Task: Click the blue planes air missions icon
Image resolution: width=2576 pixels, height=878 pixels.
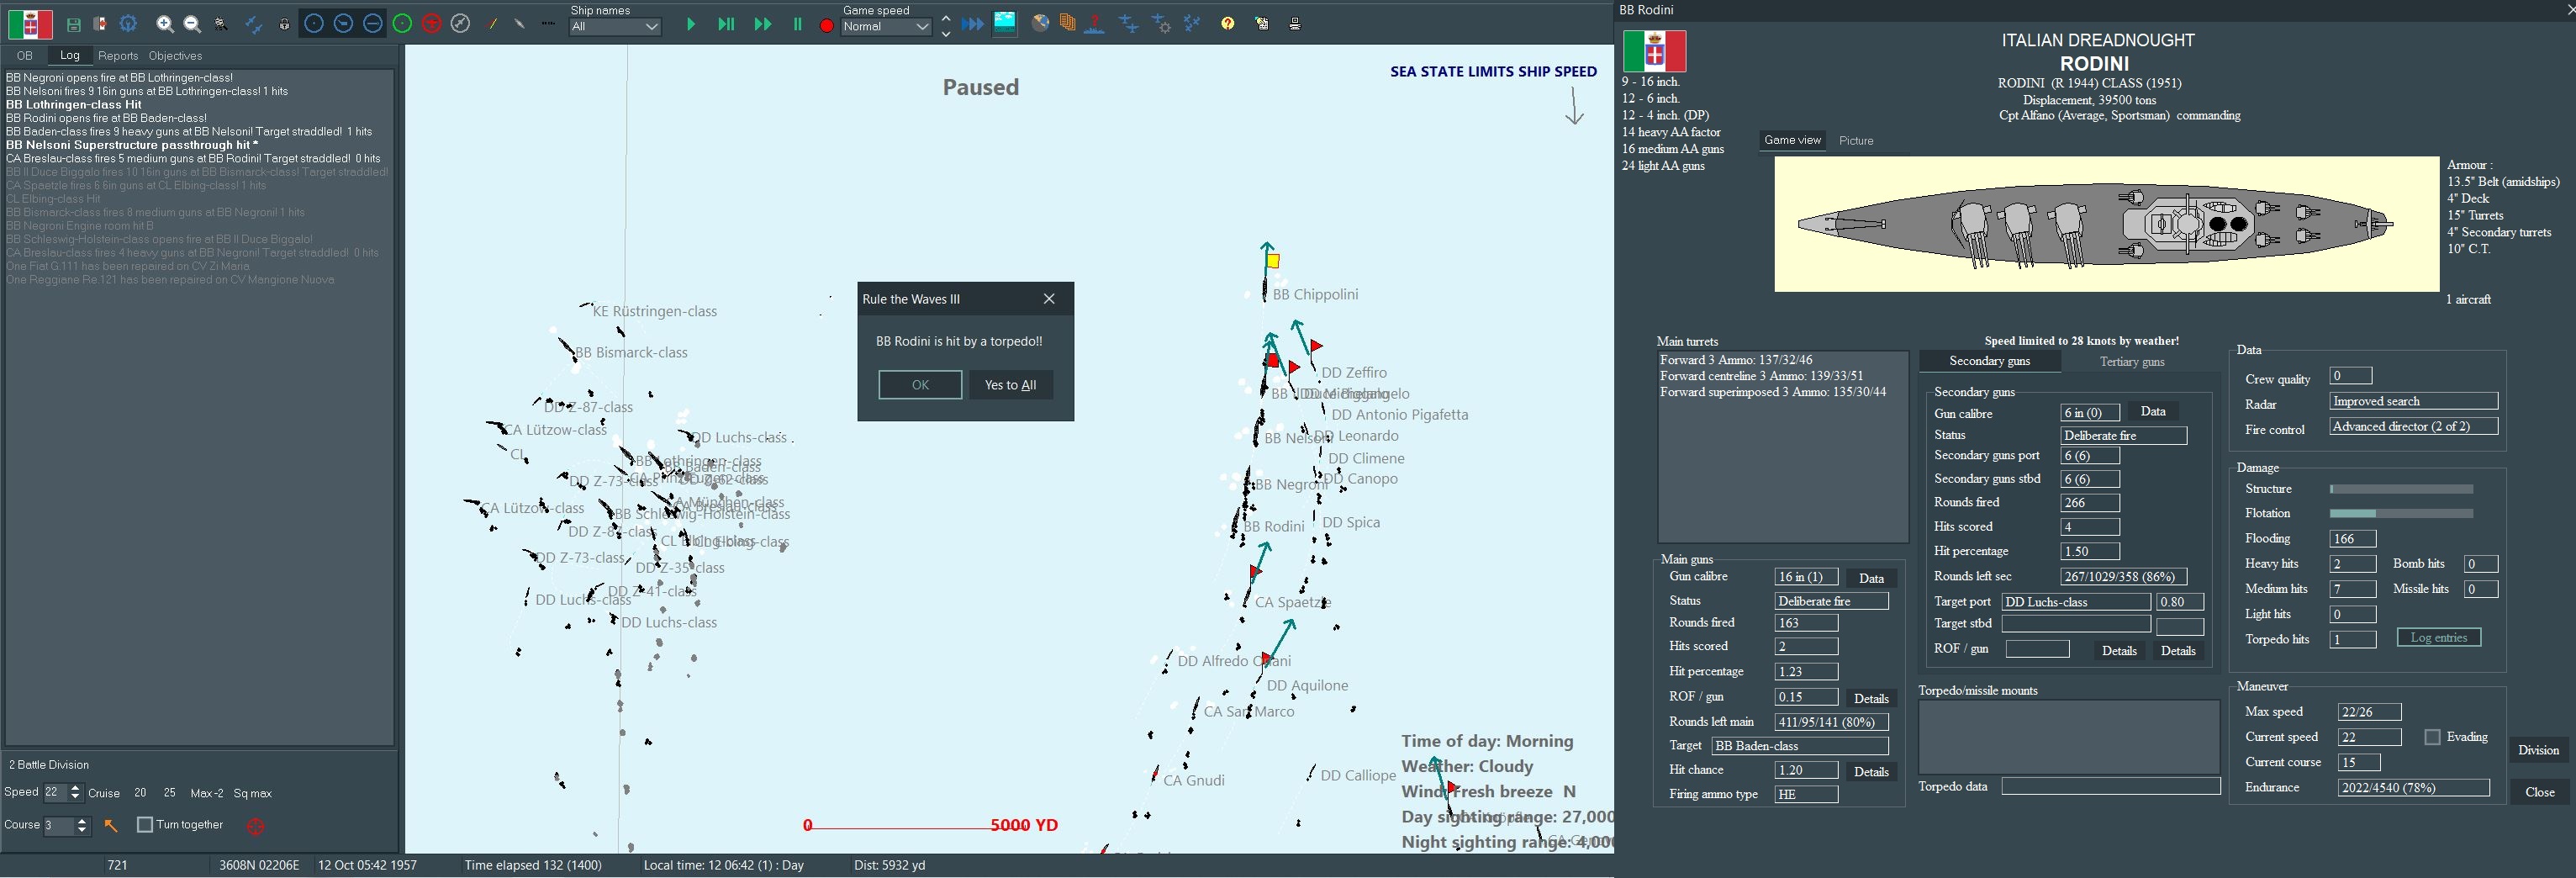Action: (x=1128, y=23)
